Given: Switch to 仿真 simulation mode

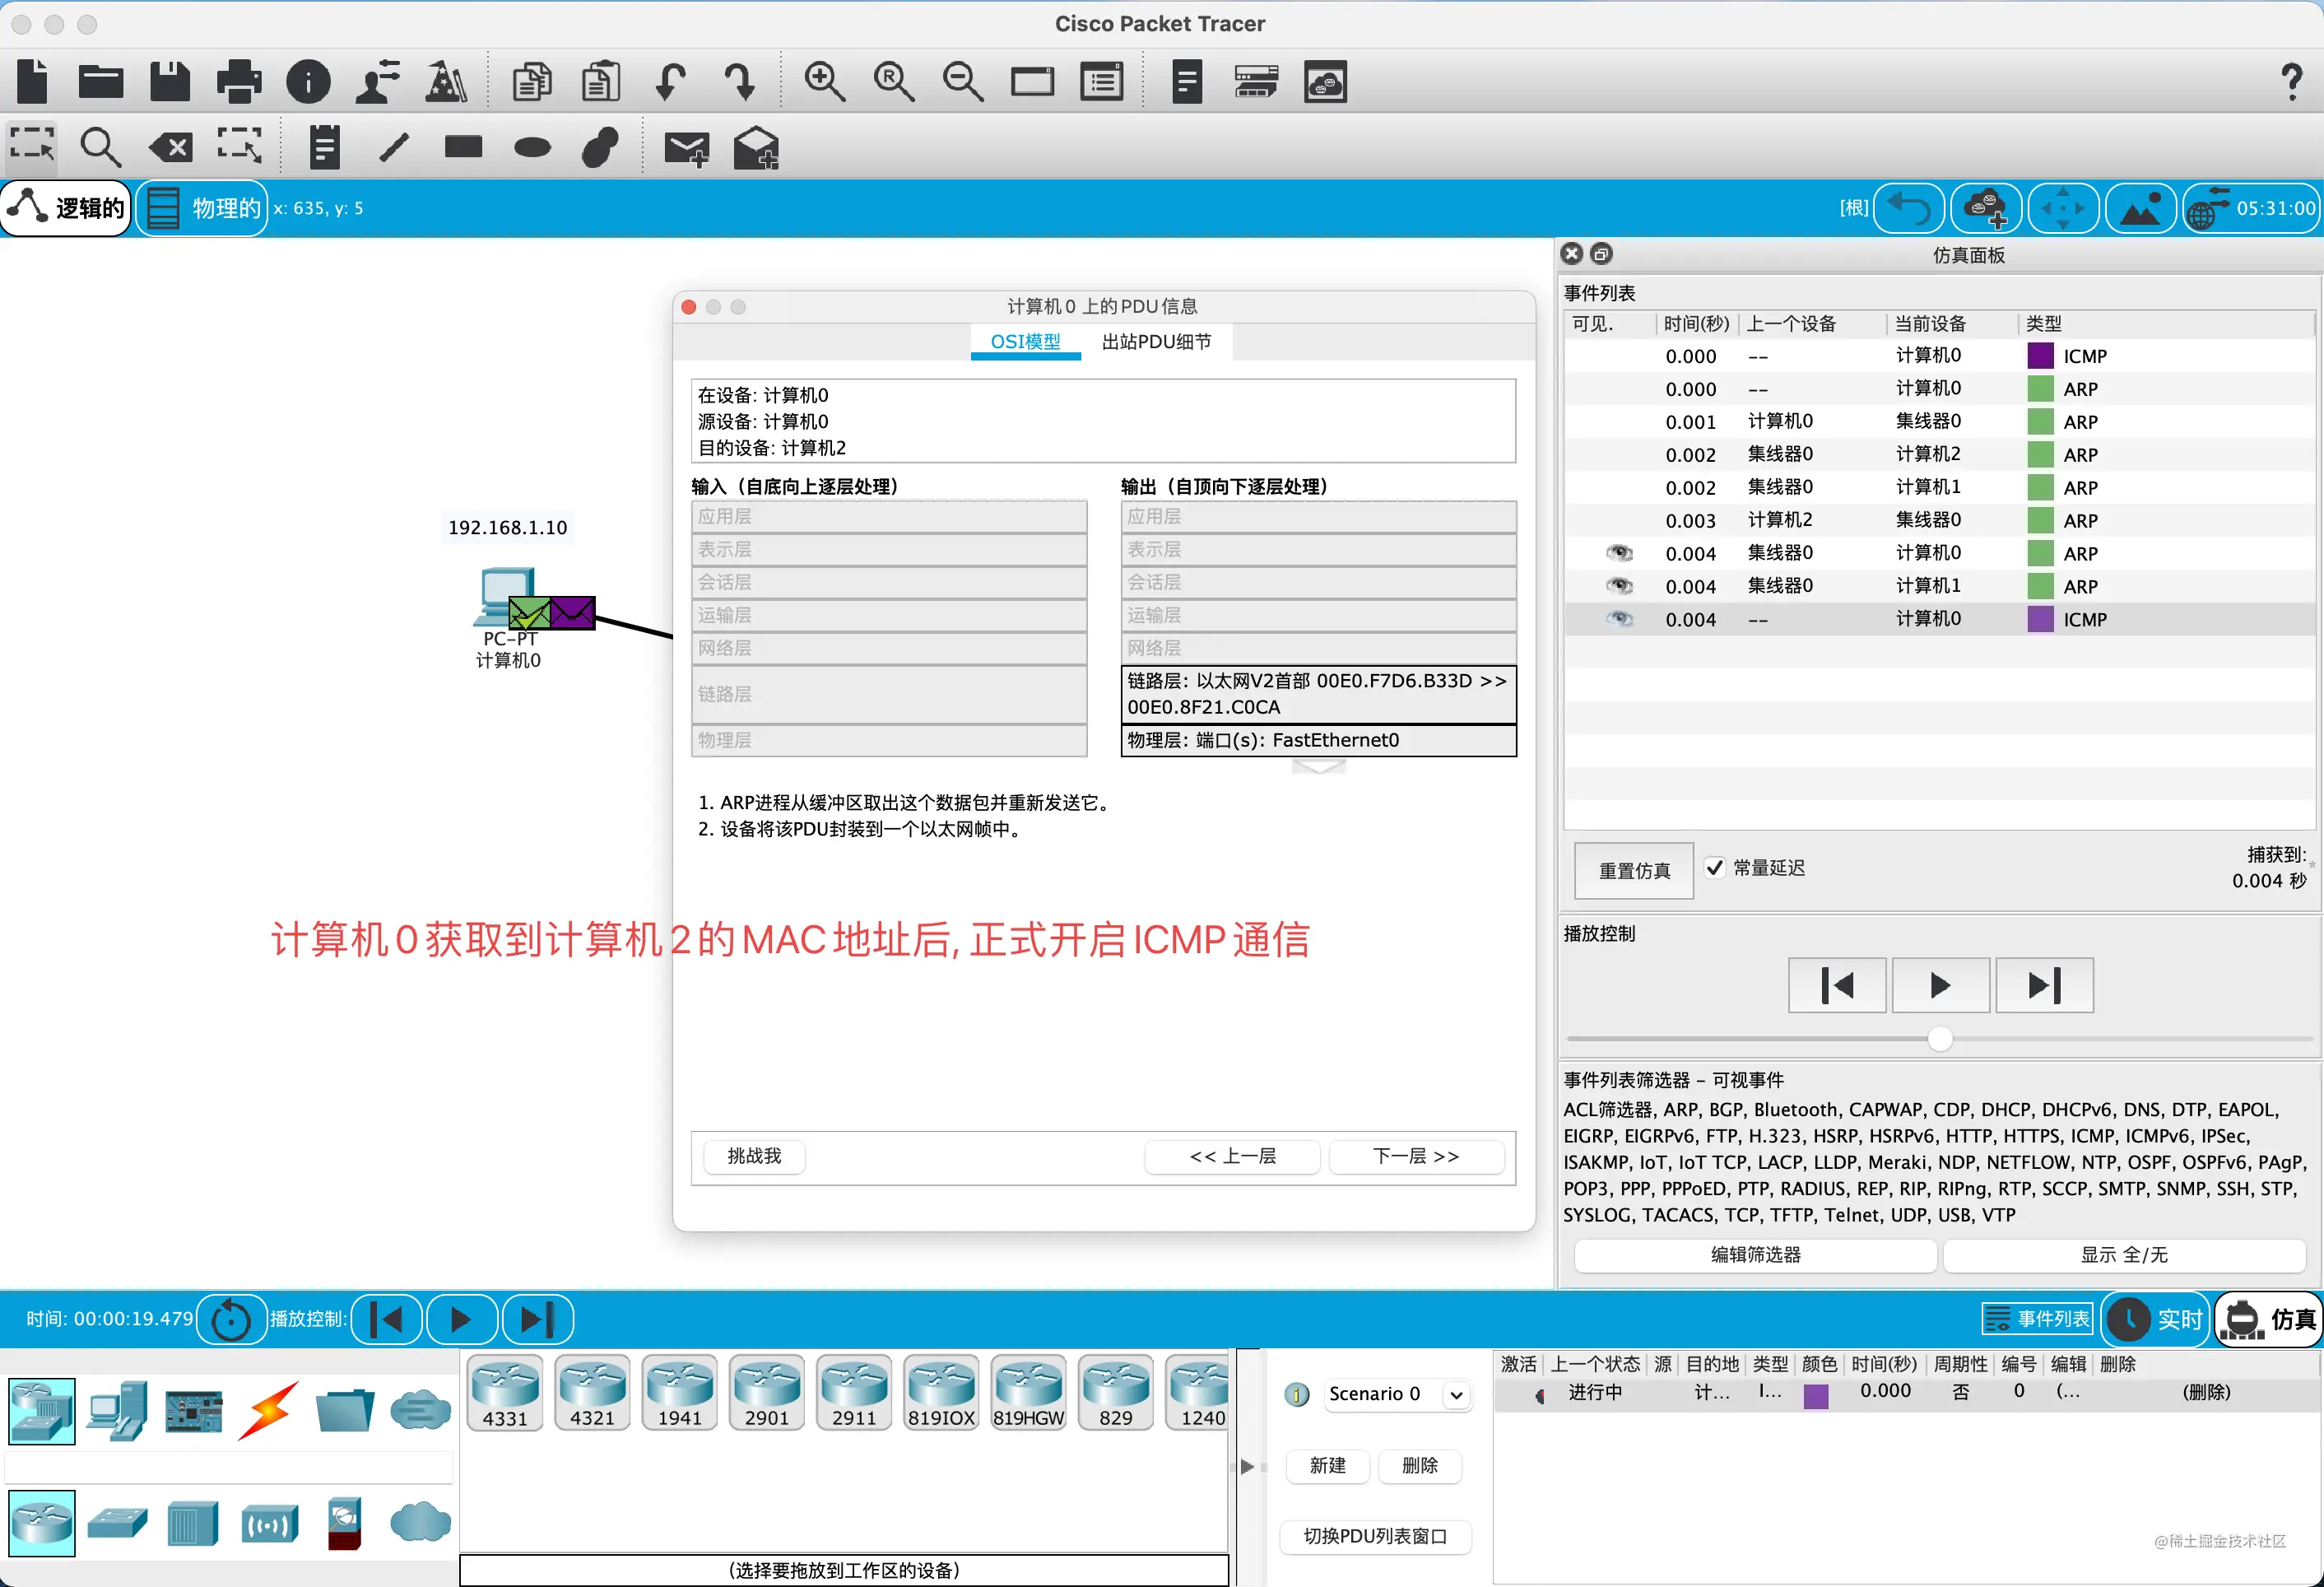Looking at the screenshot, I should click(x=2268, y=1320).
